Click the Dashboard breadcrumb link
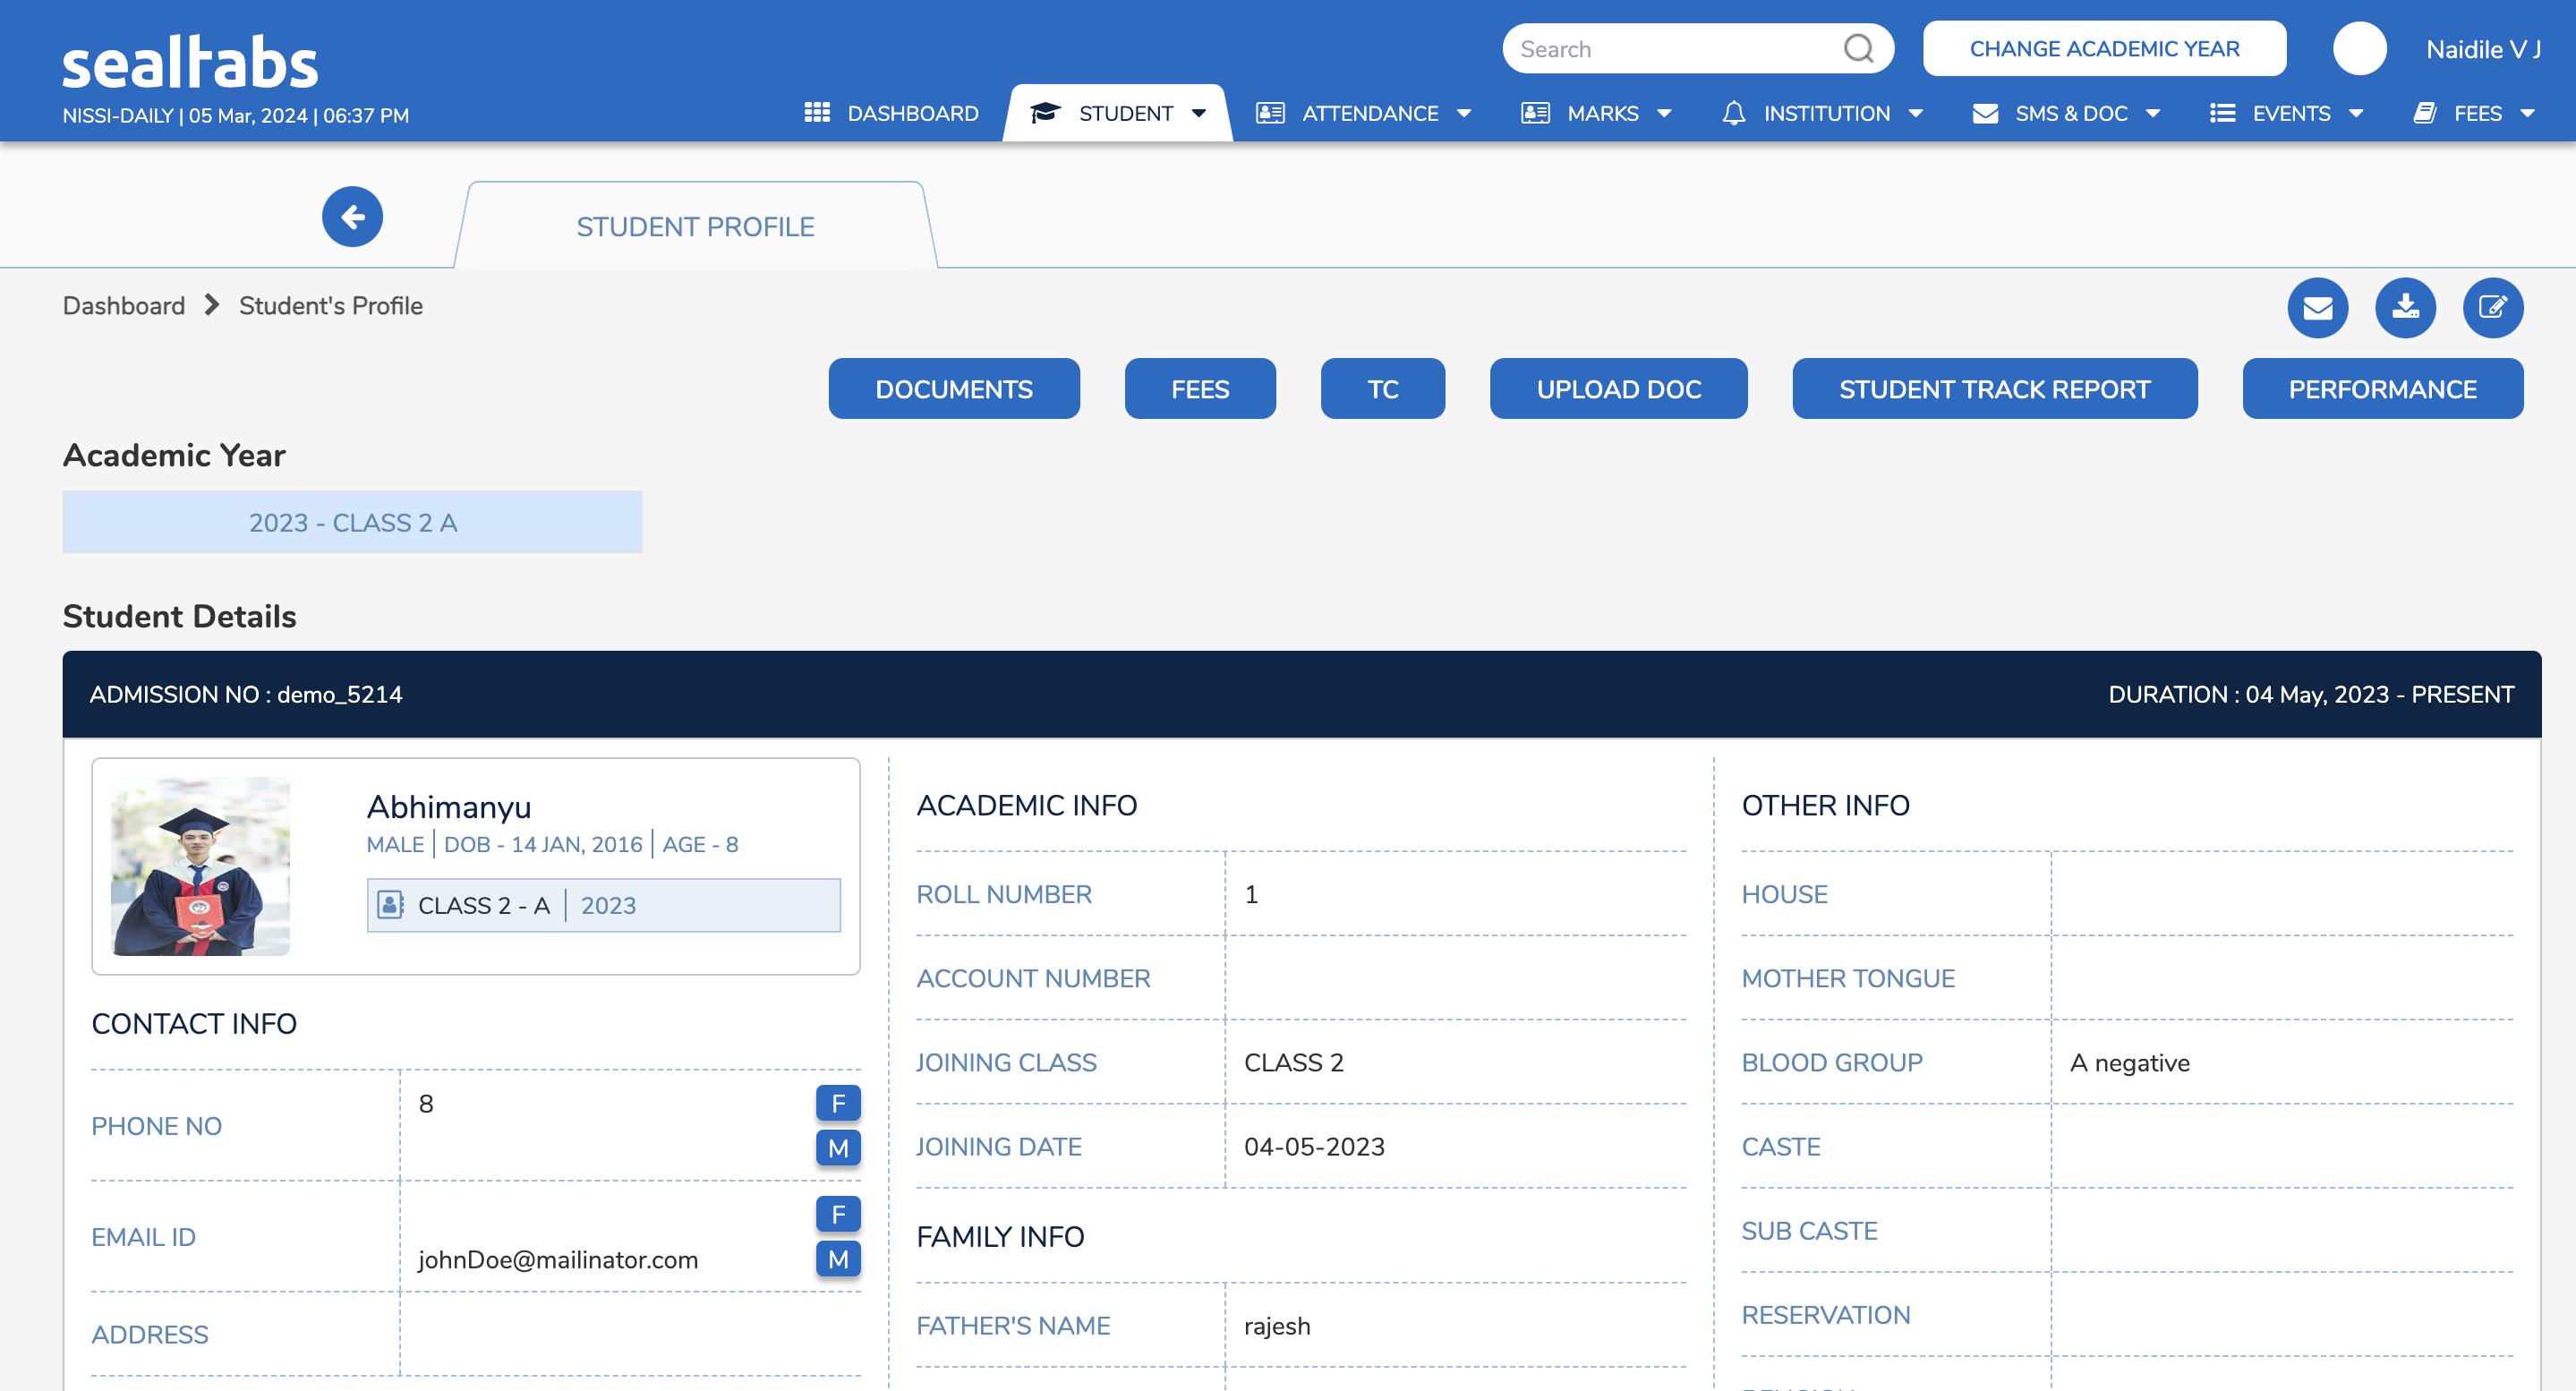This screenshot has height=1391, width=2576. click(x=124, y=305)
